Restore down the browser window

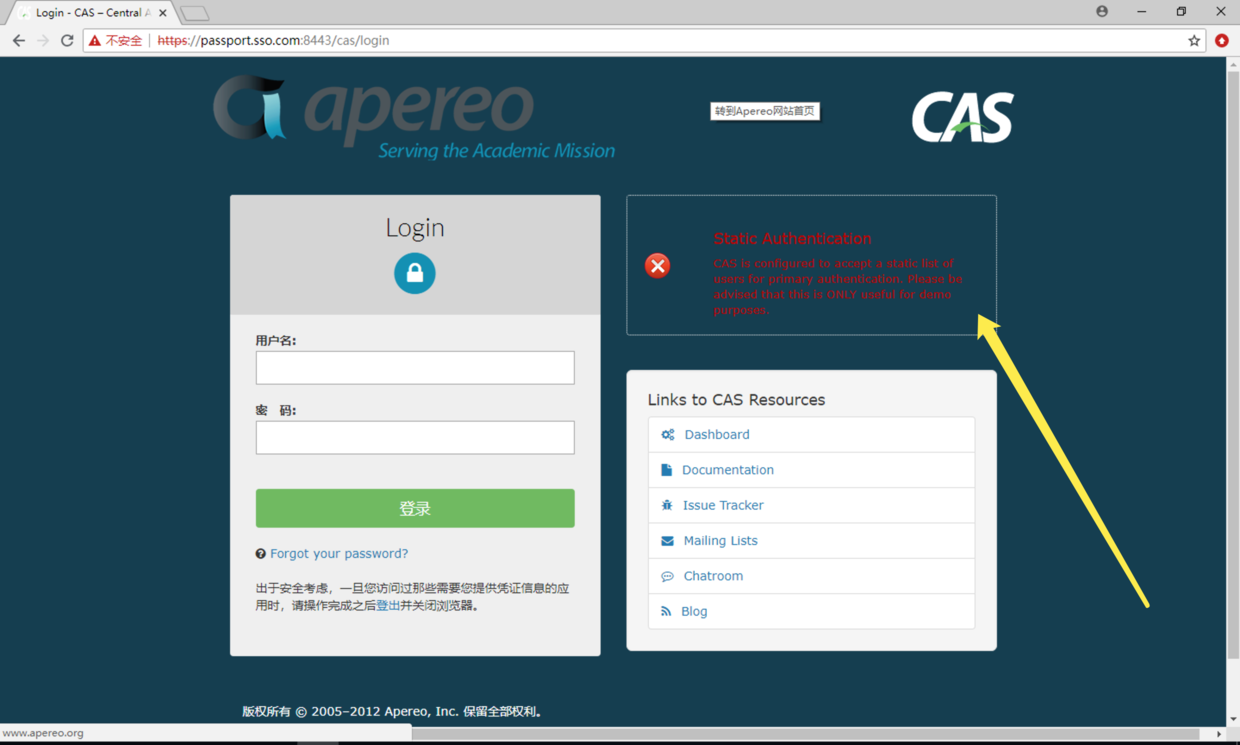[1181, 12]
